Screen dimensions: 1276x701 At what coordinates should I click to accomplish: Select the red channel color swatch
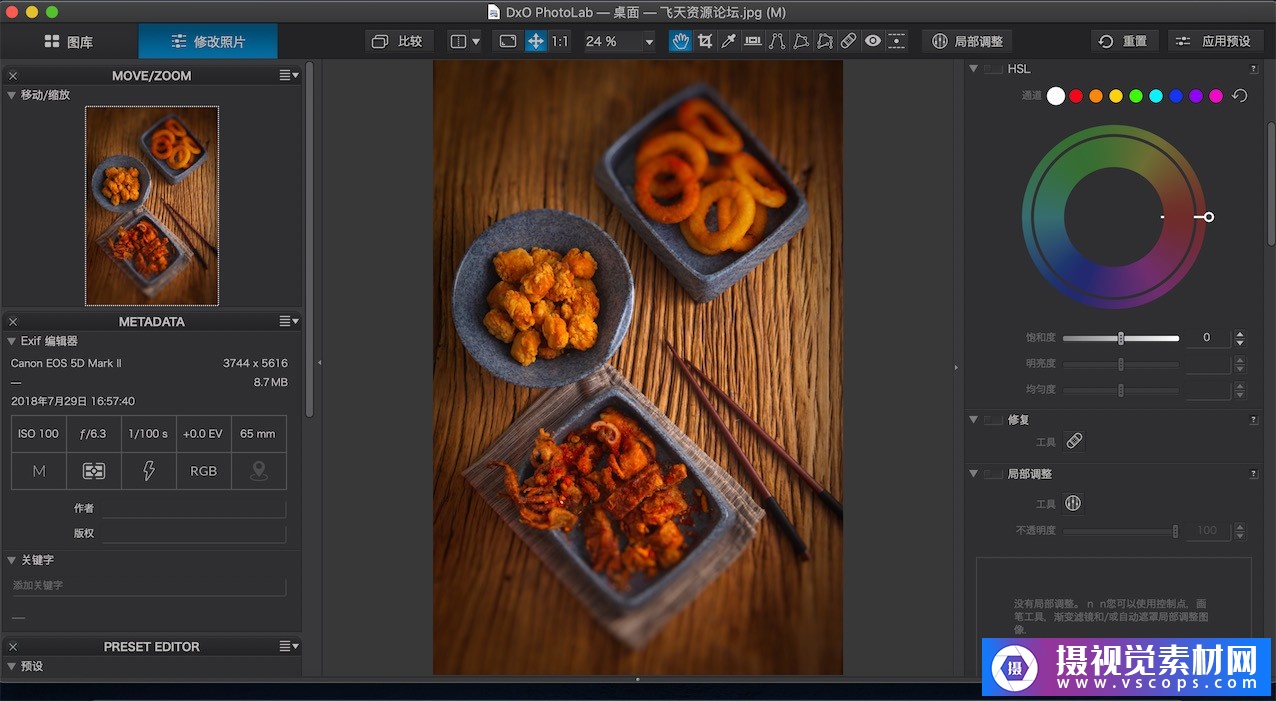tap(1076, 96)
